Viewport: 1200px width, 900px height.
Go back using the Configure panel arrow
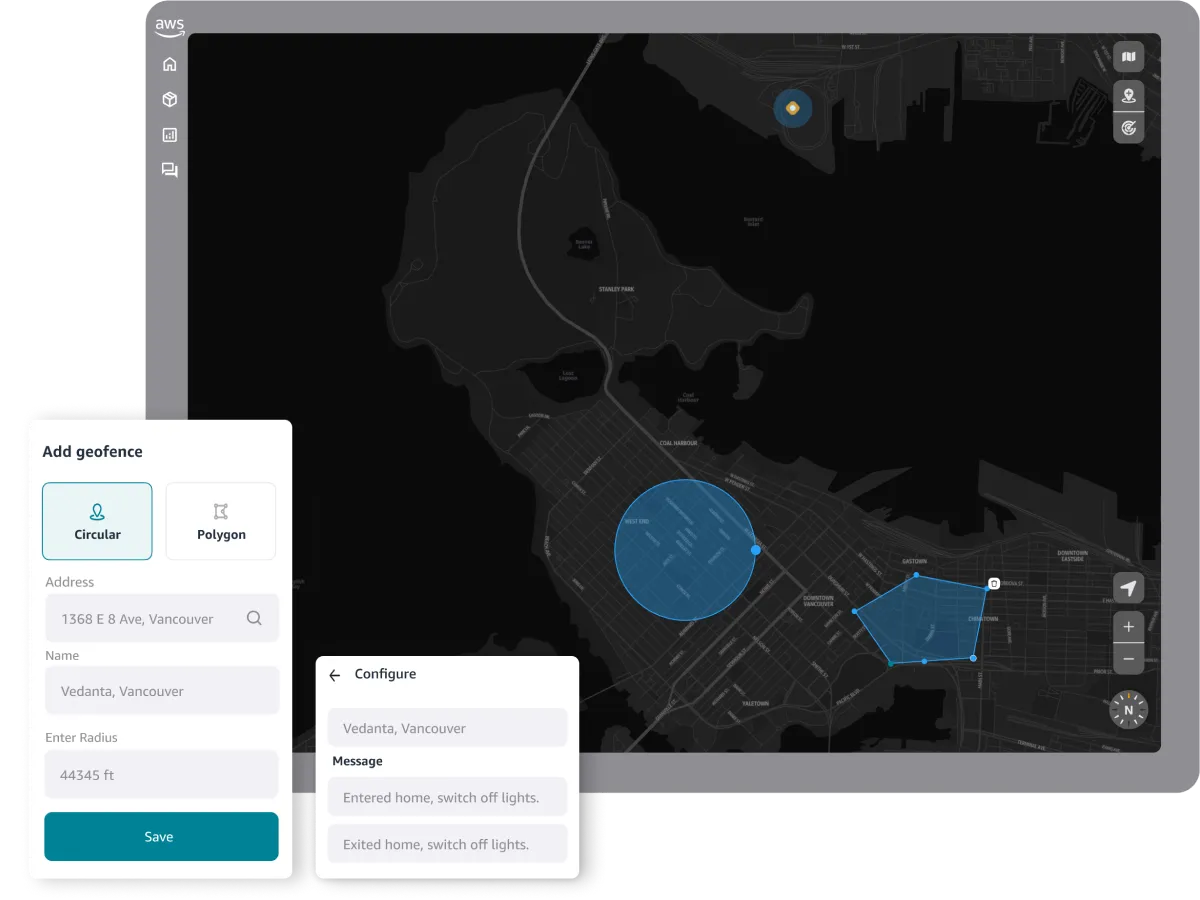coord(335,674)
